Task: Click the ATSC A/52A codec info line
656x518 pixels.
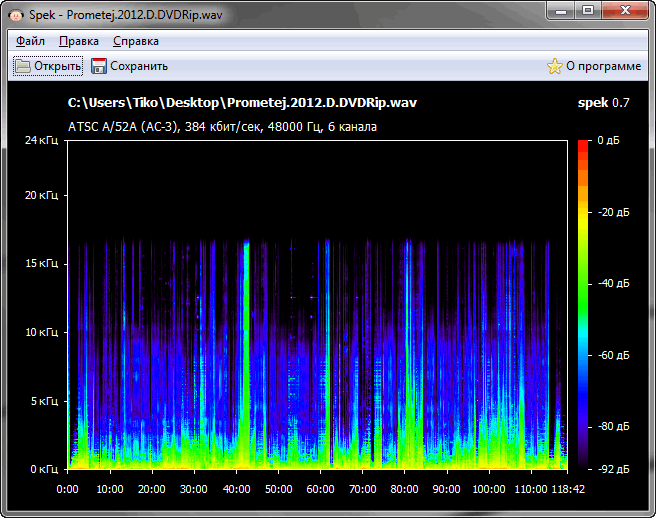Action: pos(222,127)
